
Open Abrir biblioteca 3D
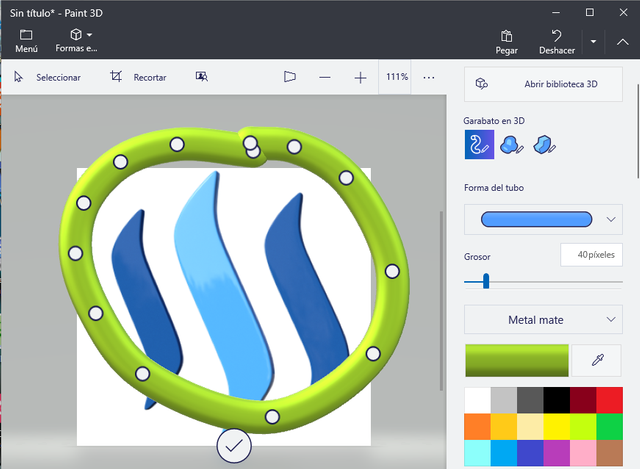tap(543, 84)
